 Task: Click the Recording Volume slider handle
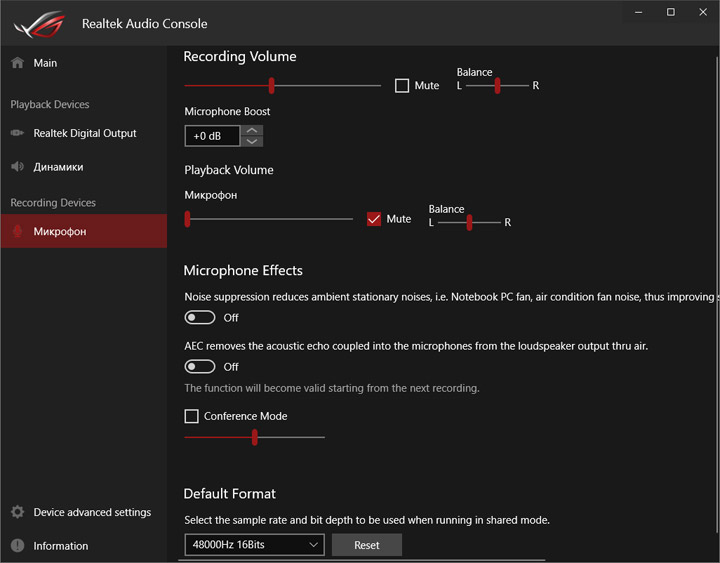pyautogui.click(x=271, y=86)
